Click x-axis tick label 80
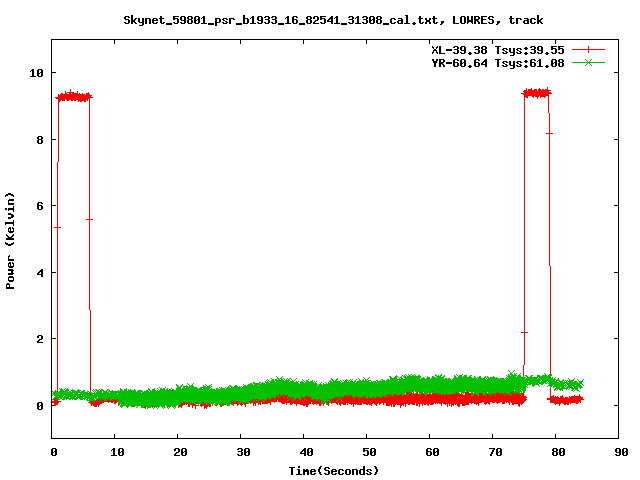The image size is (640, 480). click(x=558, y=452)
